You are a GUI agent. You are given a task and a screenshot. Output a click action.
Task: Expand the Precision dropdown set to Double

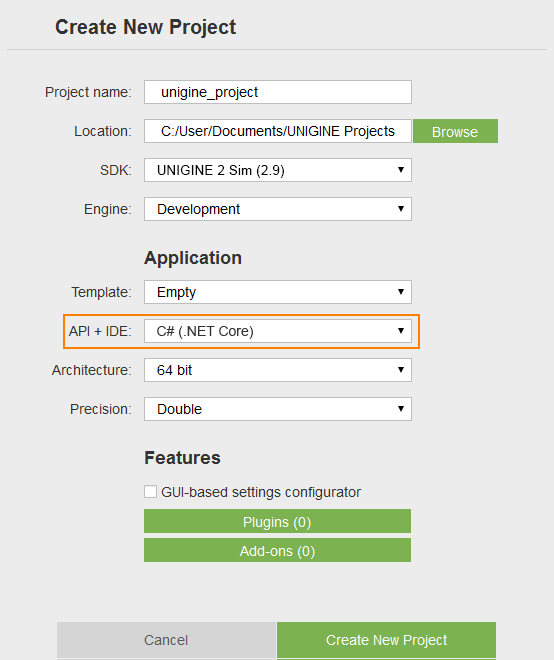point(277,409)
